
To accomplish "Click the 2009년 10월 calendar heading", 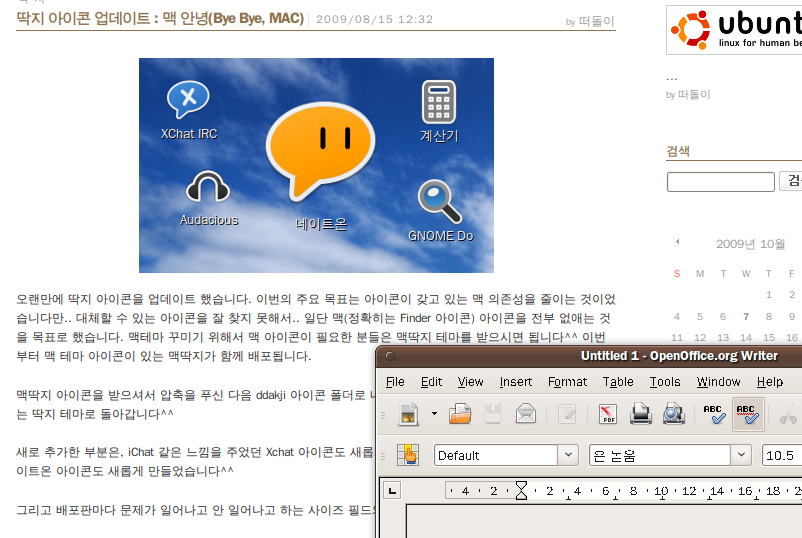I will tap(750, 244).
